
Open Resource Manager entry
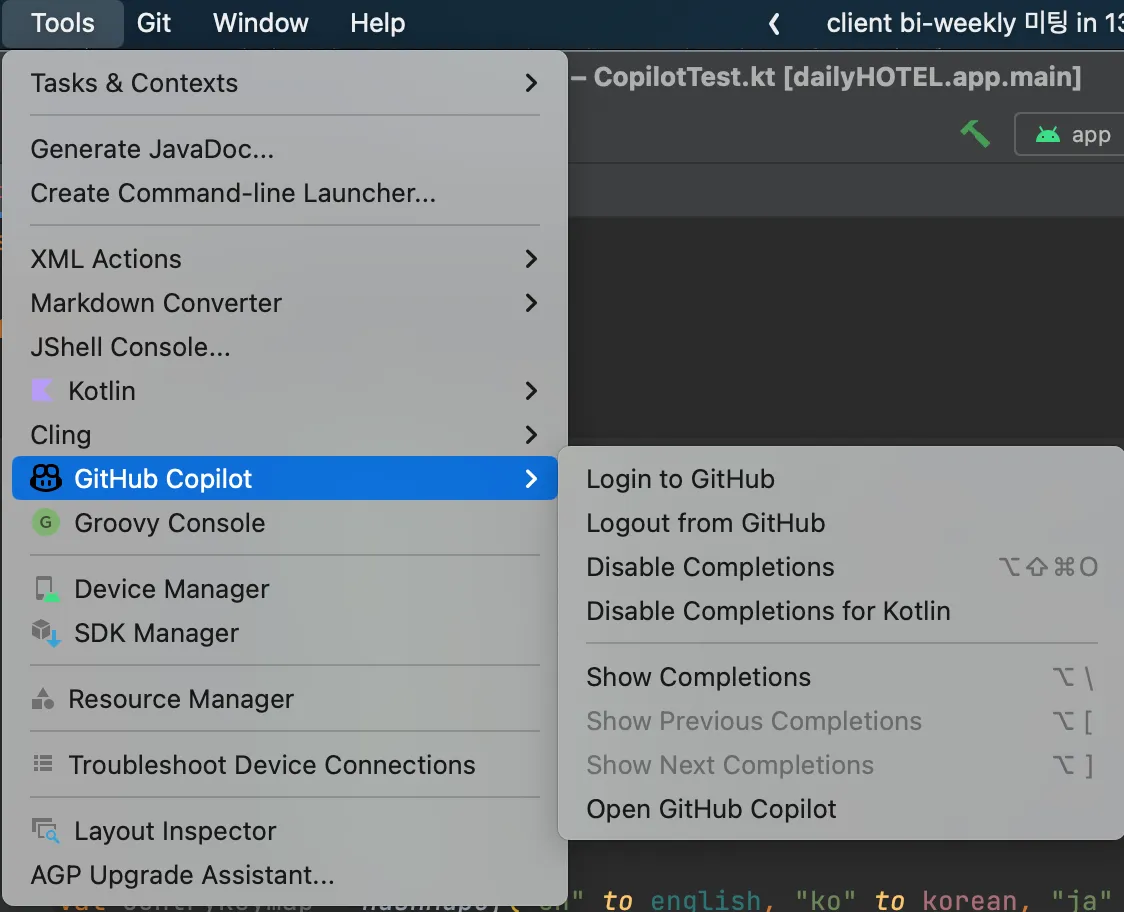click(285, 699)
